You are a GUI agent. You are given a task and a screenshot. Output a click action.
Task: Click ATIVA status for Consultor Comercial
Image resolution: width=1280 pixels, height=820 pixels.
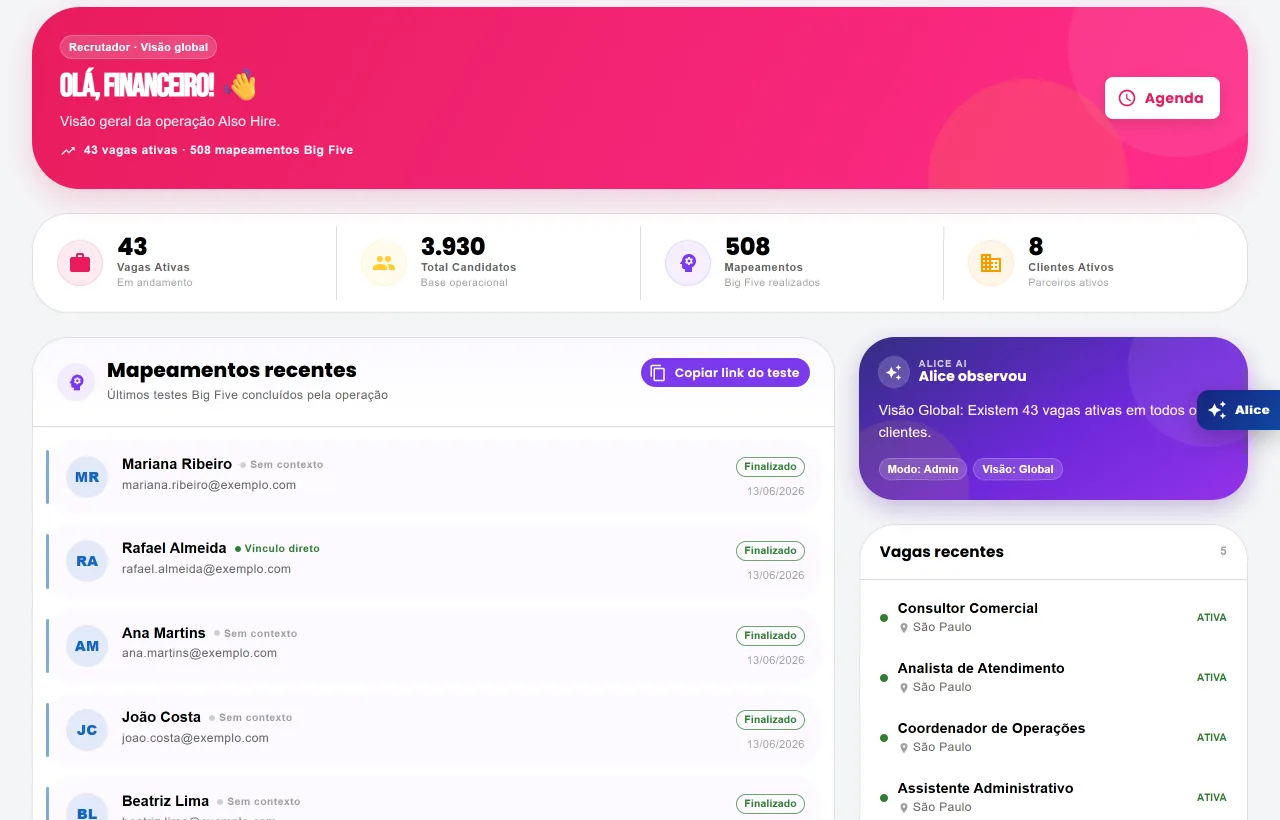(x=1211, y=618)
